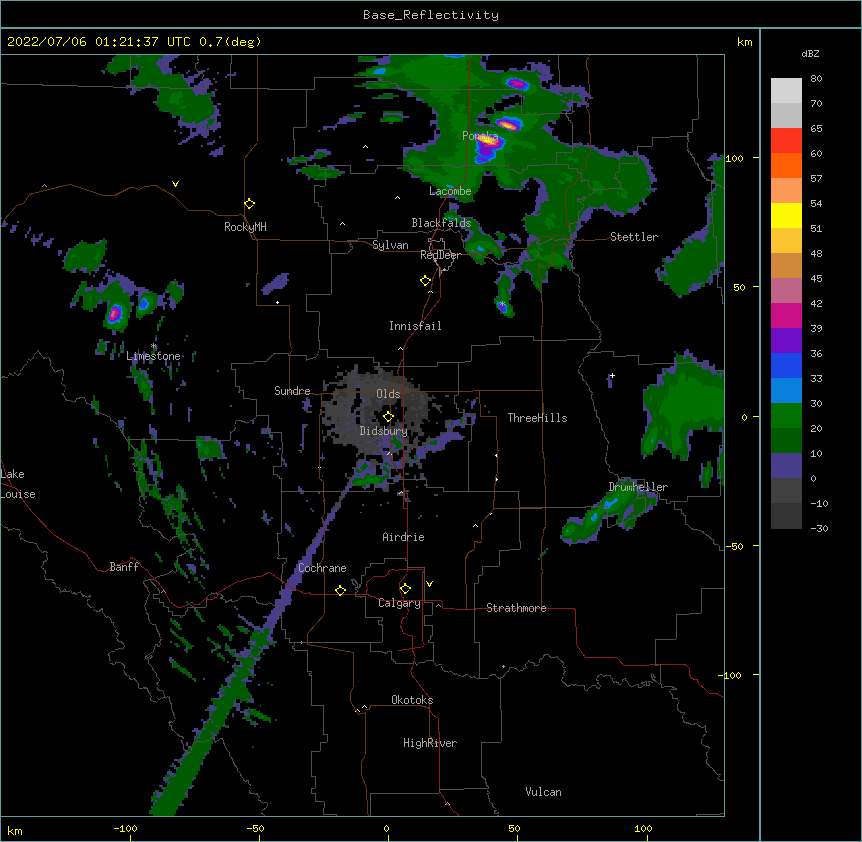Click the yellow diamond marker above Calgary label
The width and height of the screenshot is (862, 842).
tap(405, 589)
